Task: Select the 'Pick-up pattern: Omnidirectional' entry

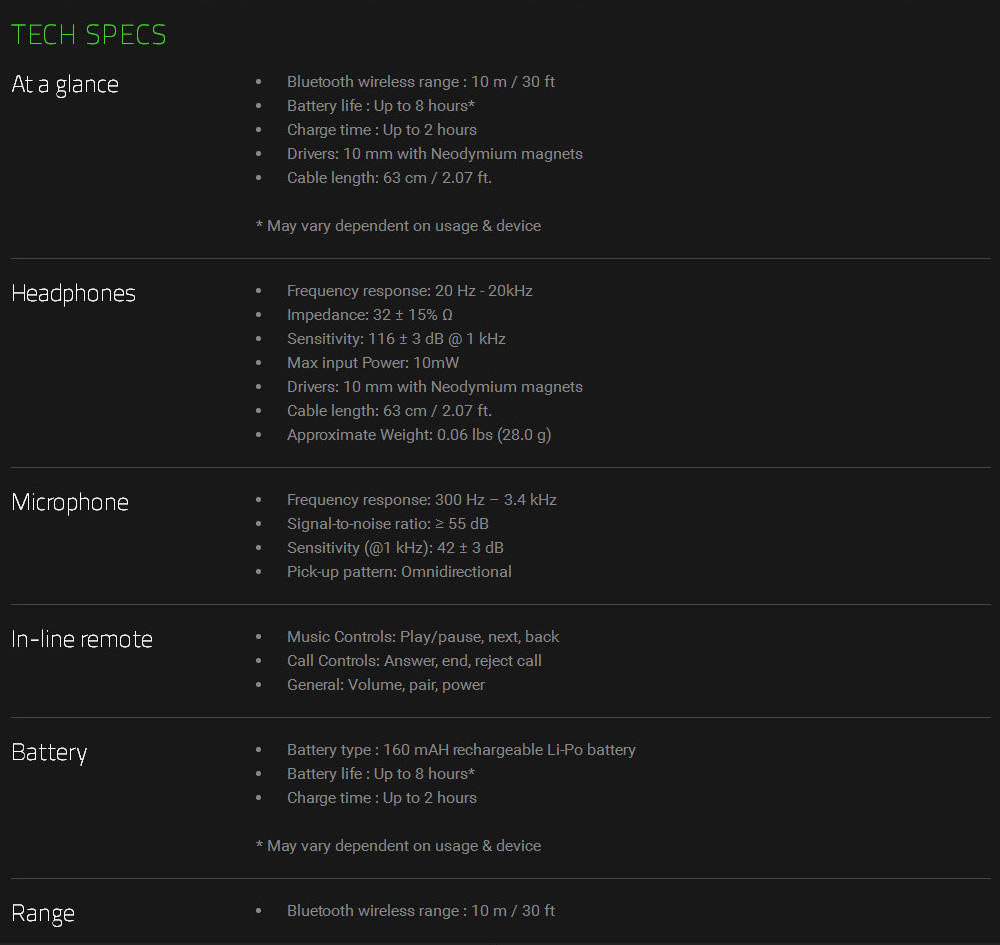Action: click(x=398, y=571)
